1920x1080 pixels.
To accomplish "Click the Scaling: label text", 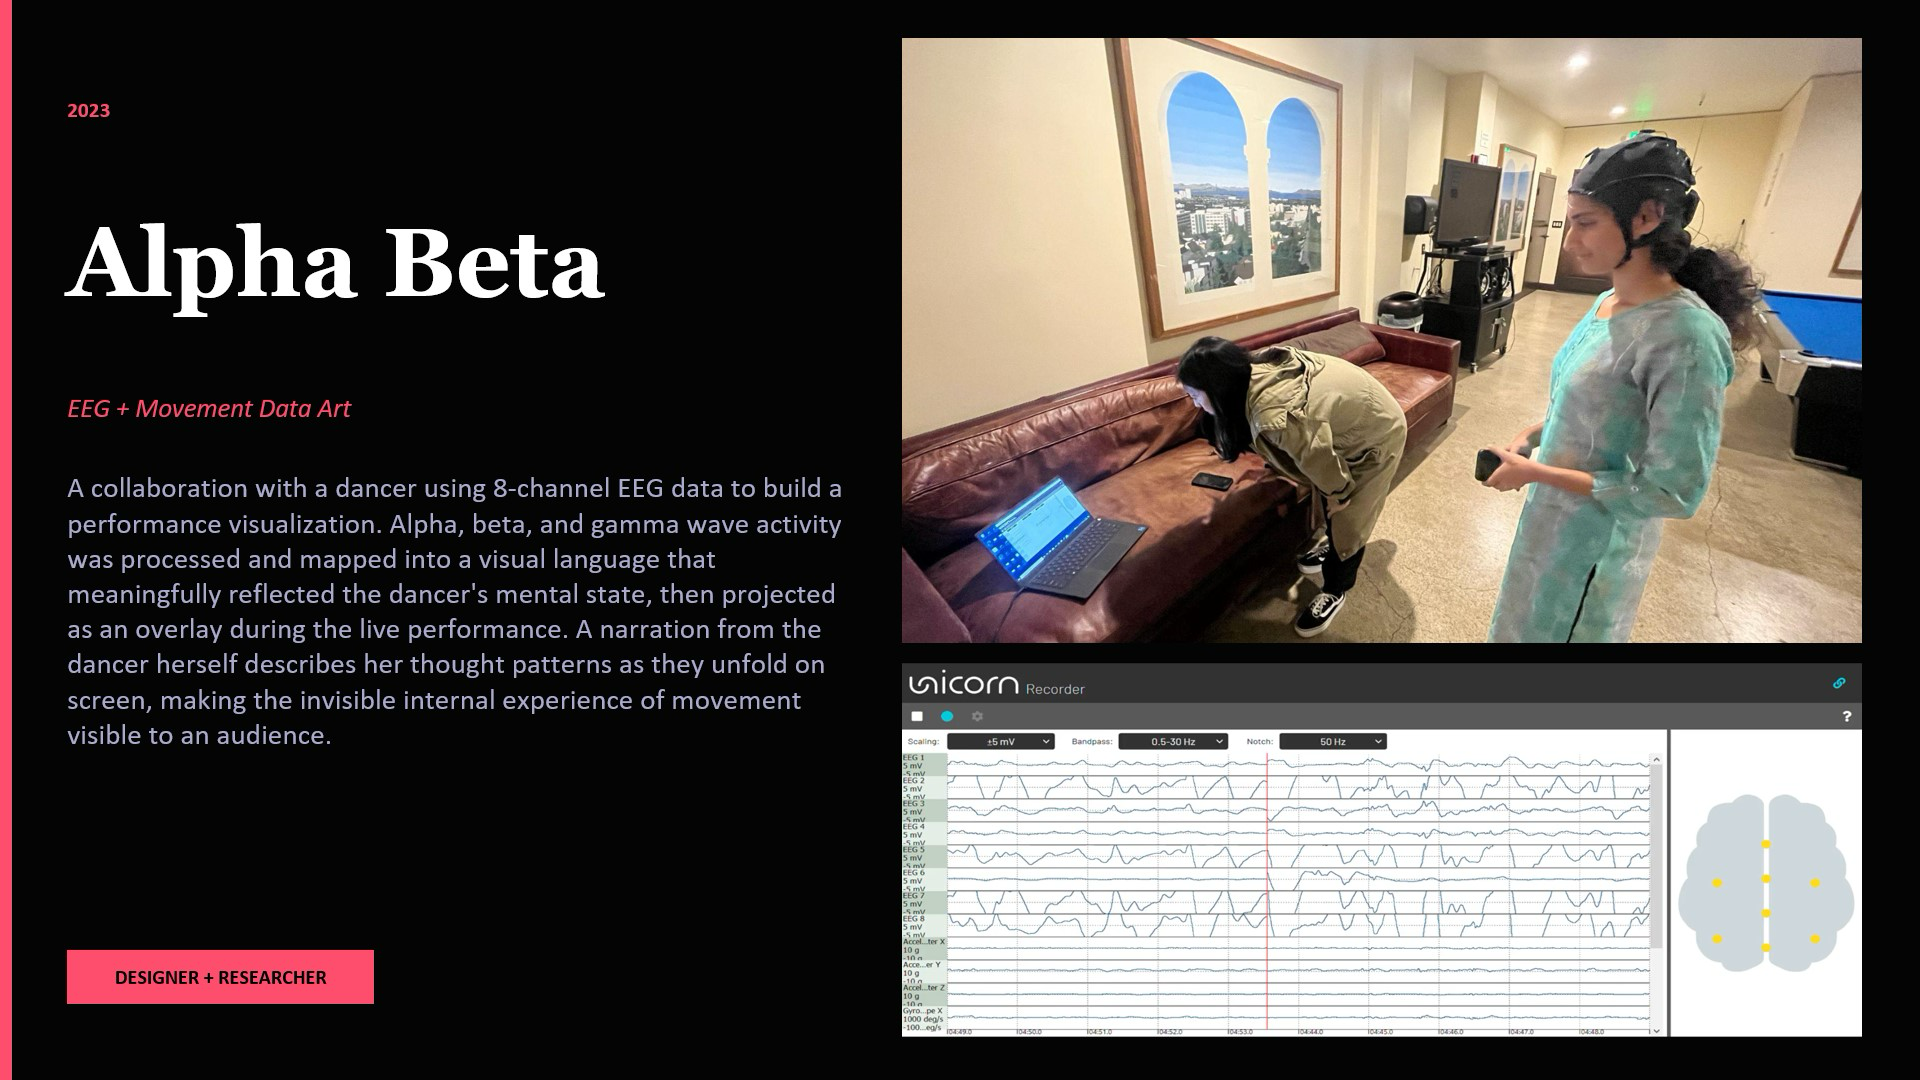I will pos(923,741).
